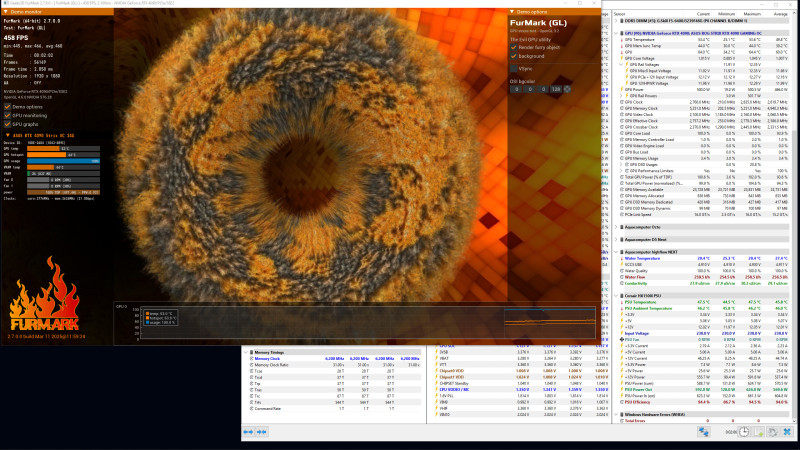Collapse GPU Rail Voltages subgroup
Screen dimensions: 800x450
coord(622,65)
